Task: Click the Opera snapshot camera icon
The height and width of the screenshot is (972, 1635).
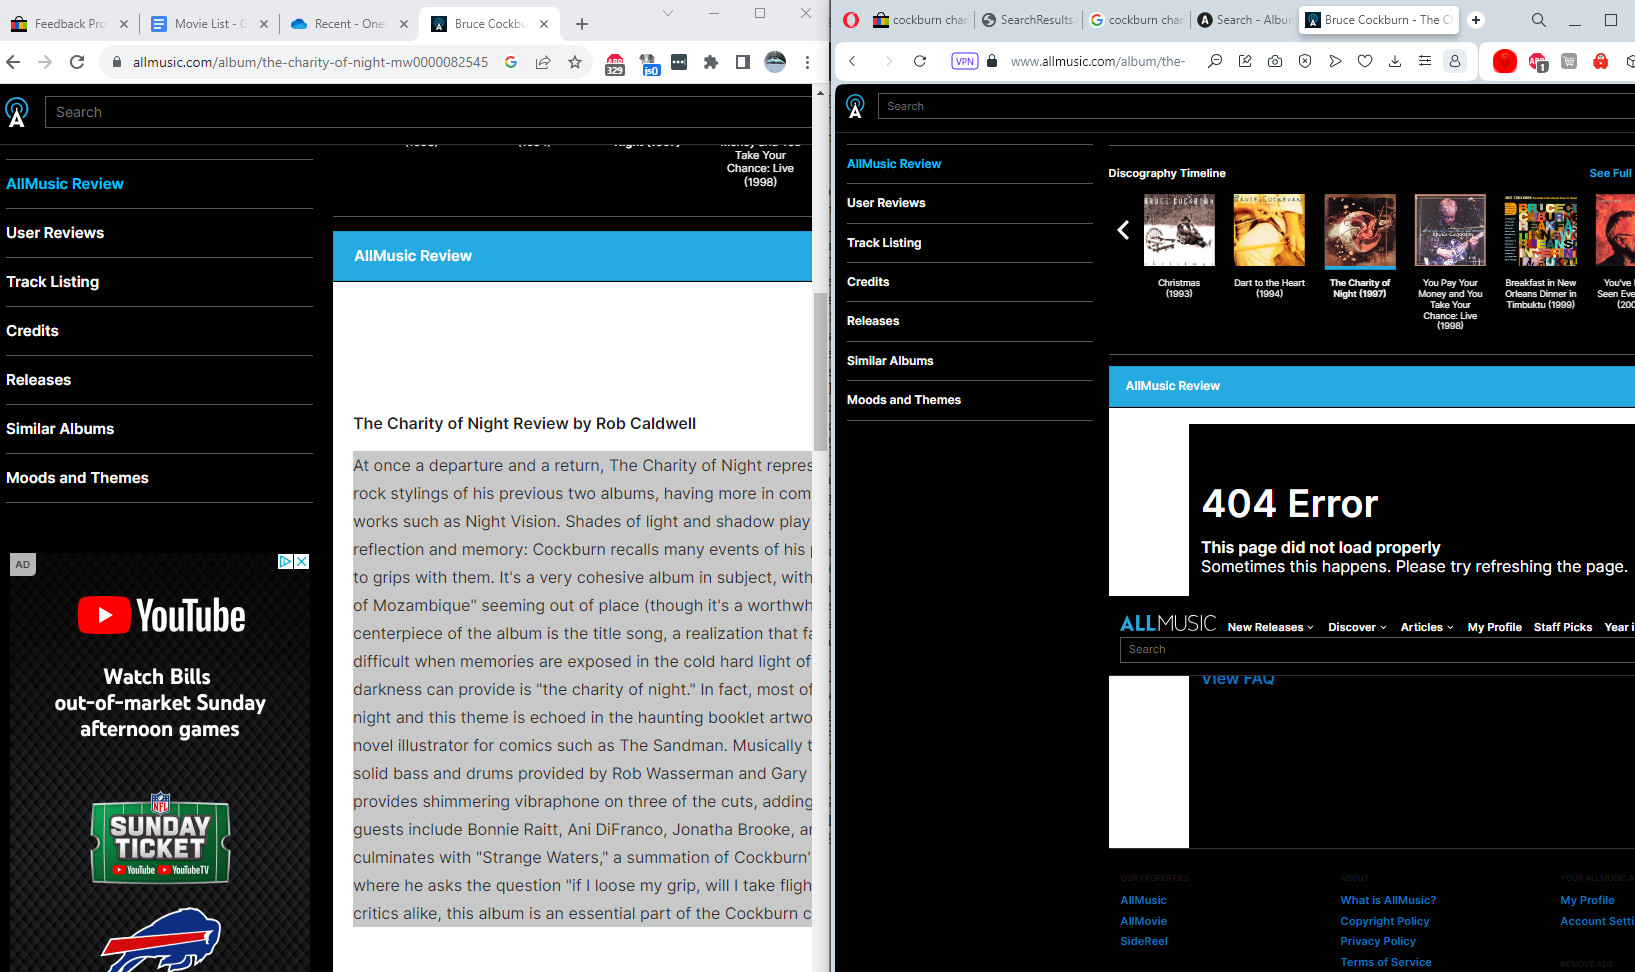Action: pyautogui.click(x=1275, y=61)
